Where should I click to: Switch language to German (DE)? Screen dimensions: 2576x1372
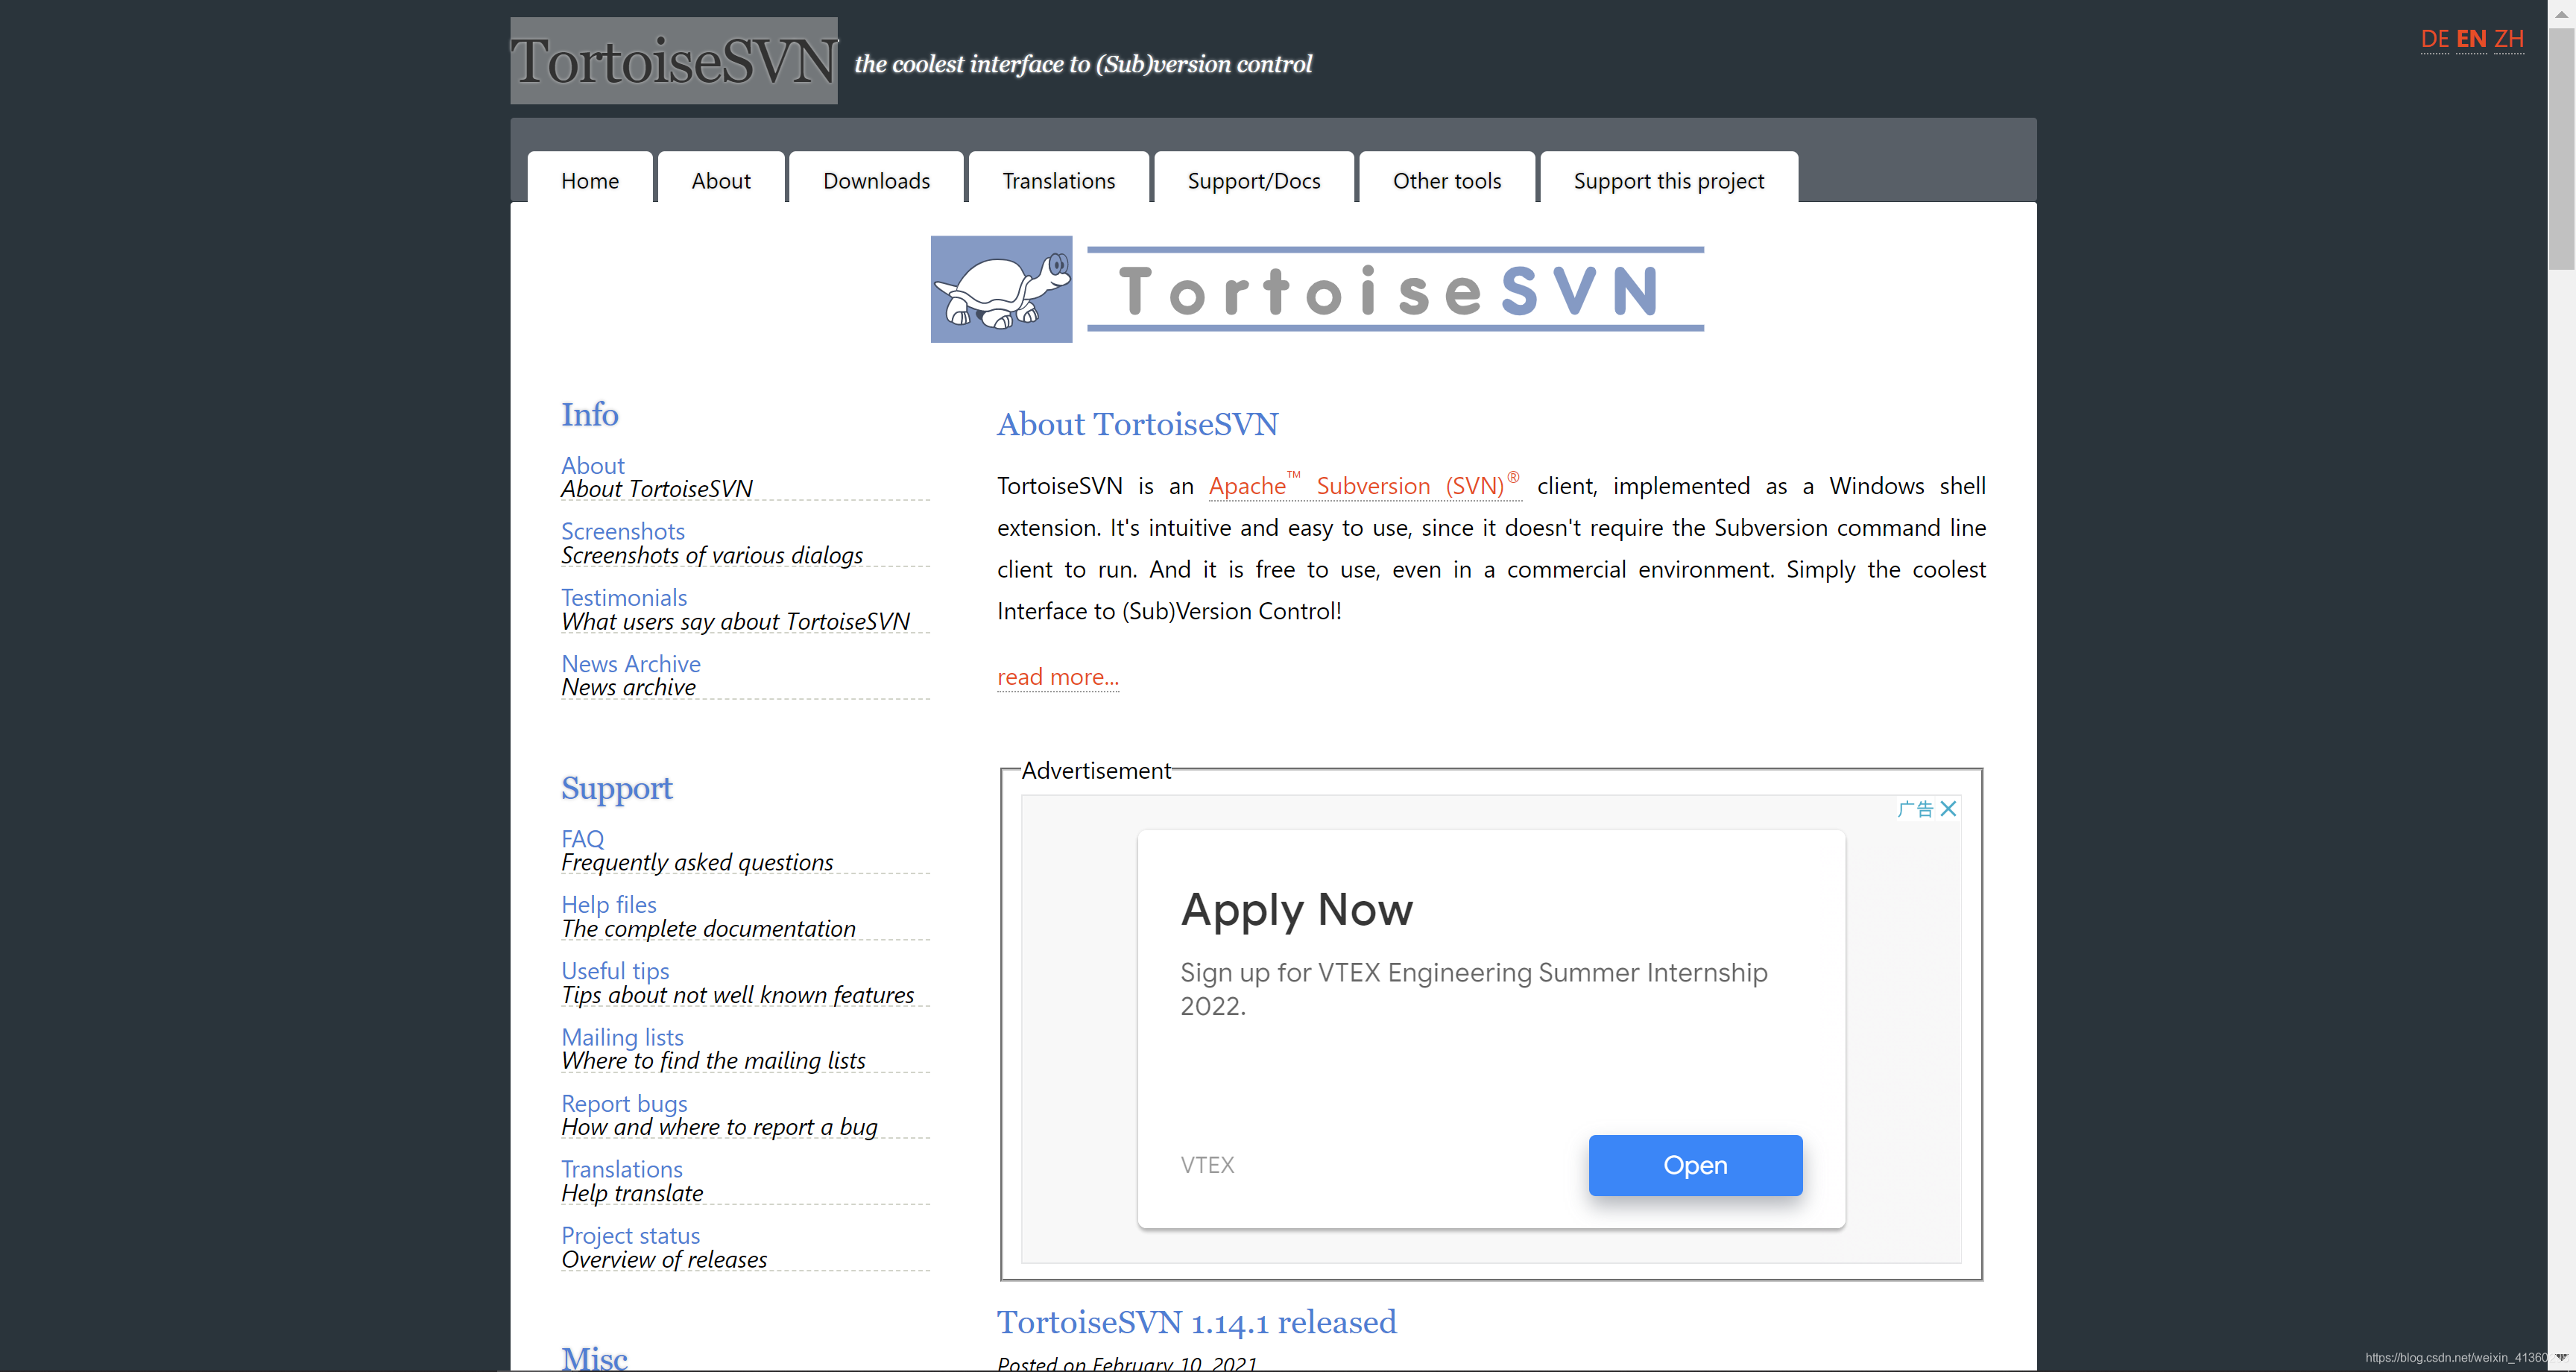pos(2434,39)
